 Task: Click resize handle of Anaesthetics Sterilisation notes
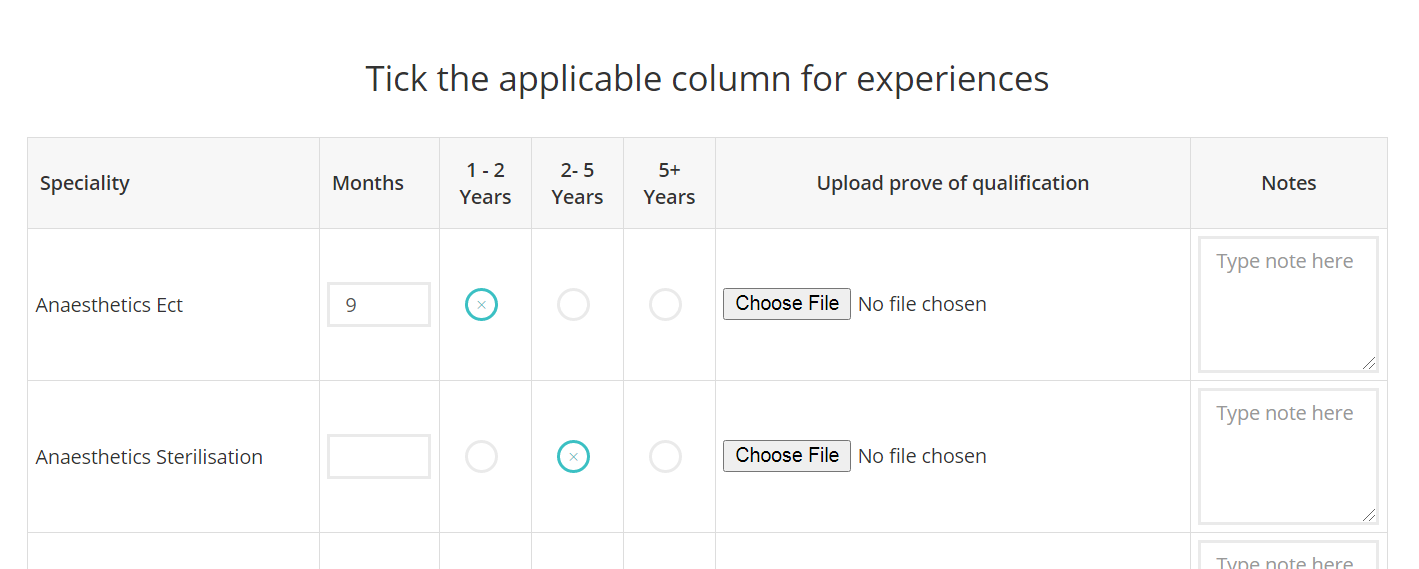pos(1369,515)
